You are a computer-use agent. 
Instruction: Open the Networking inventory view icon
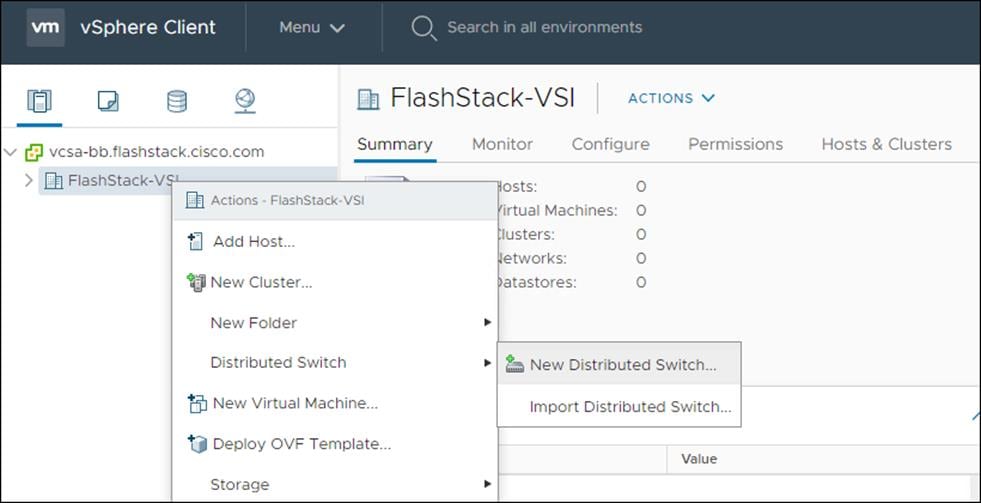[245, 101]
